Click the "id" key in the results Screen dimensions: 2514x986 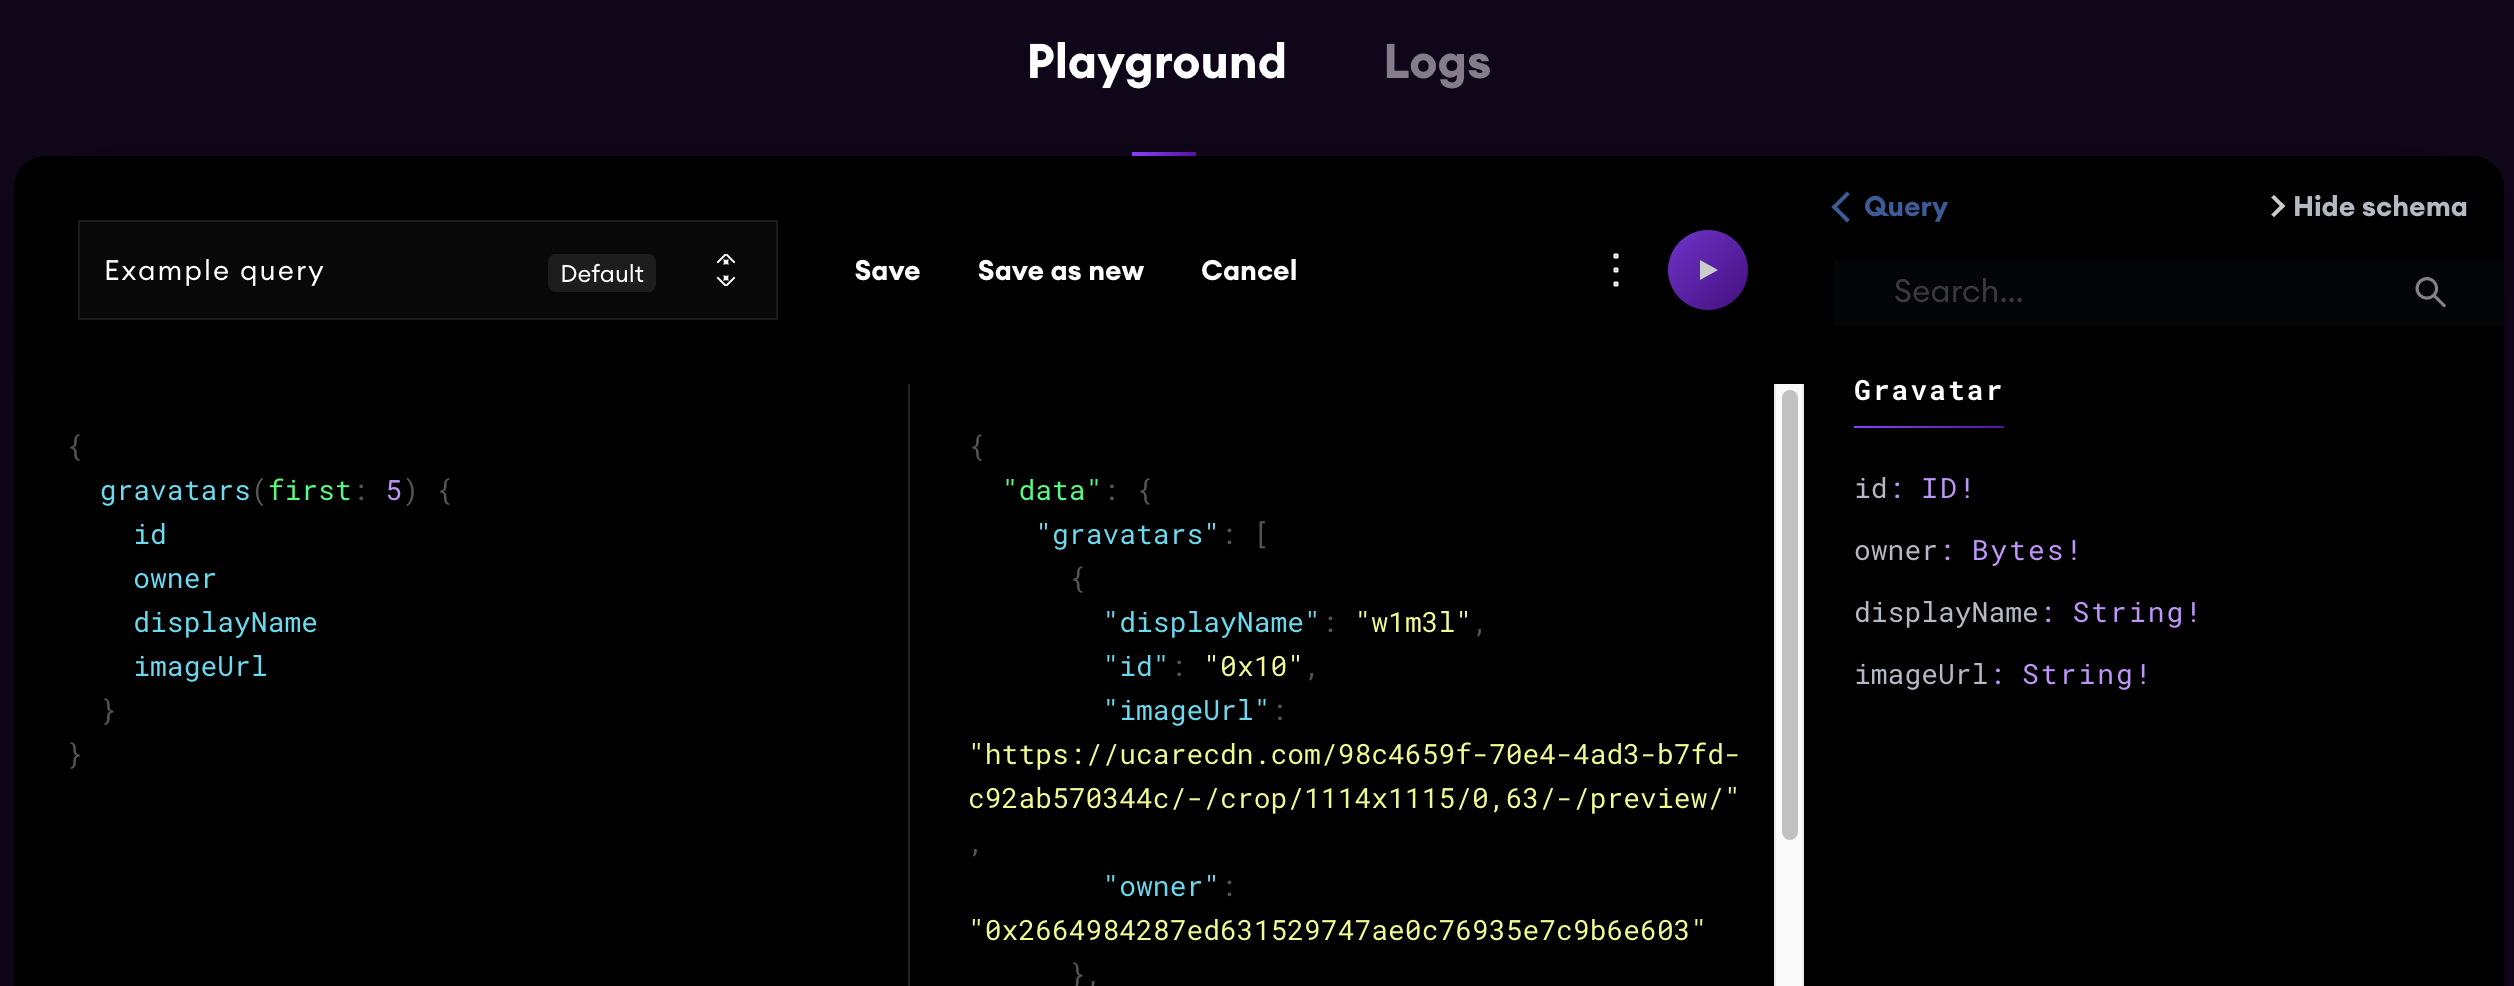click(1136, 667)
